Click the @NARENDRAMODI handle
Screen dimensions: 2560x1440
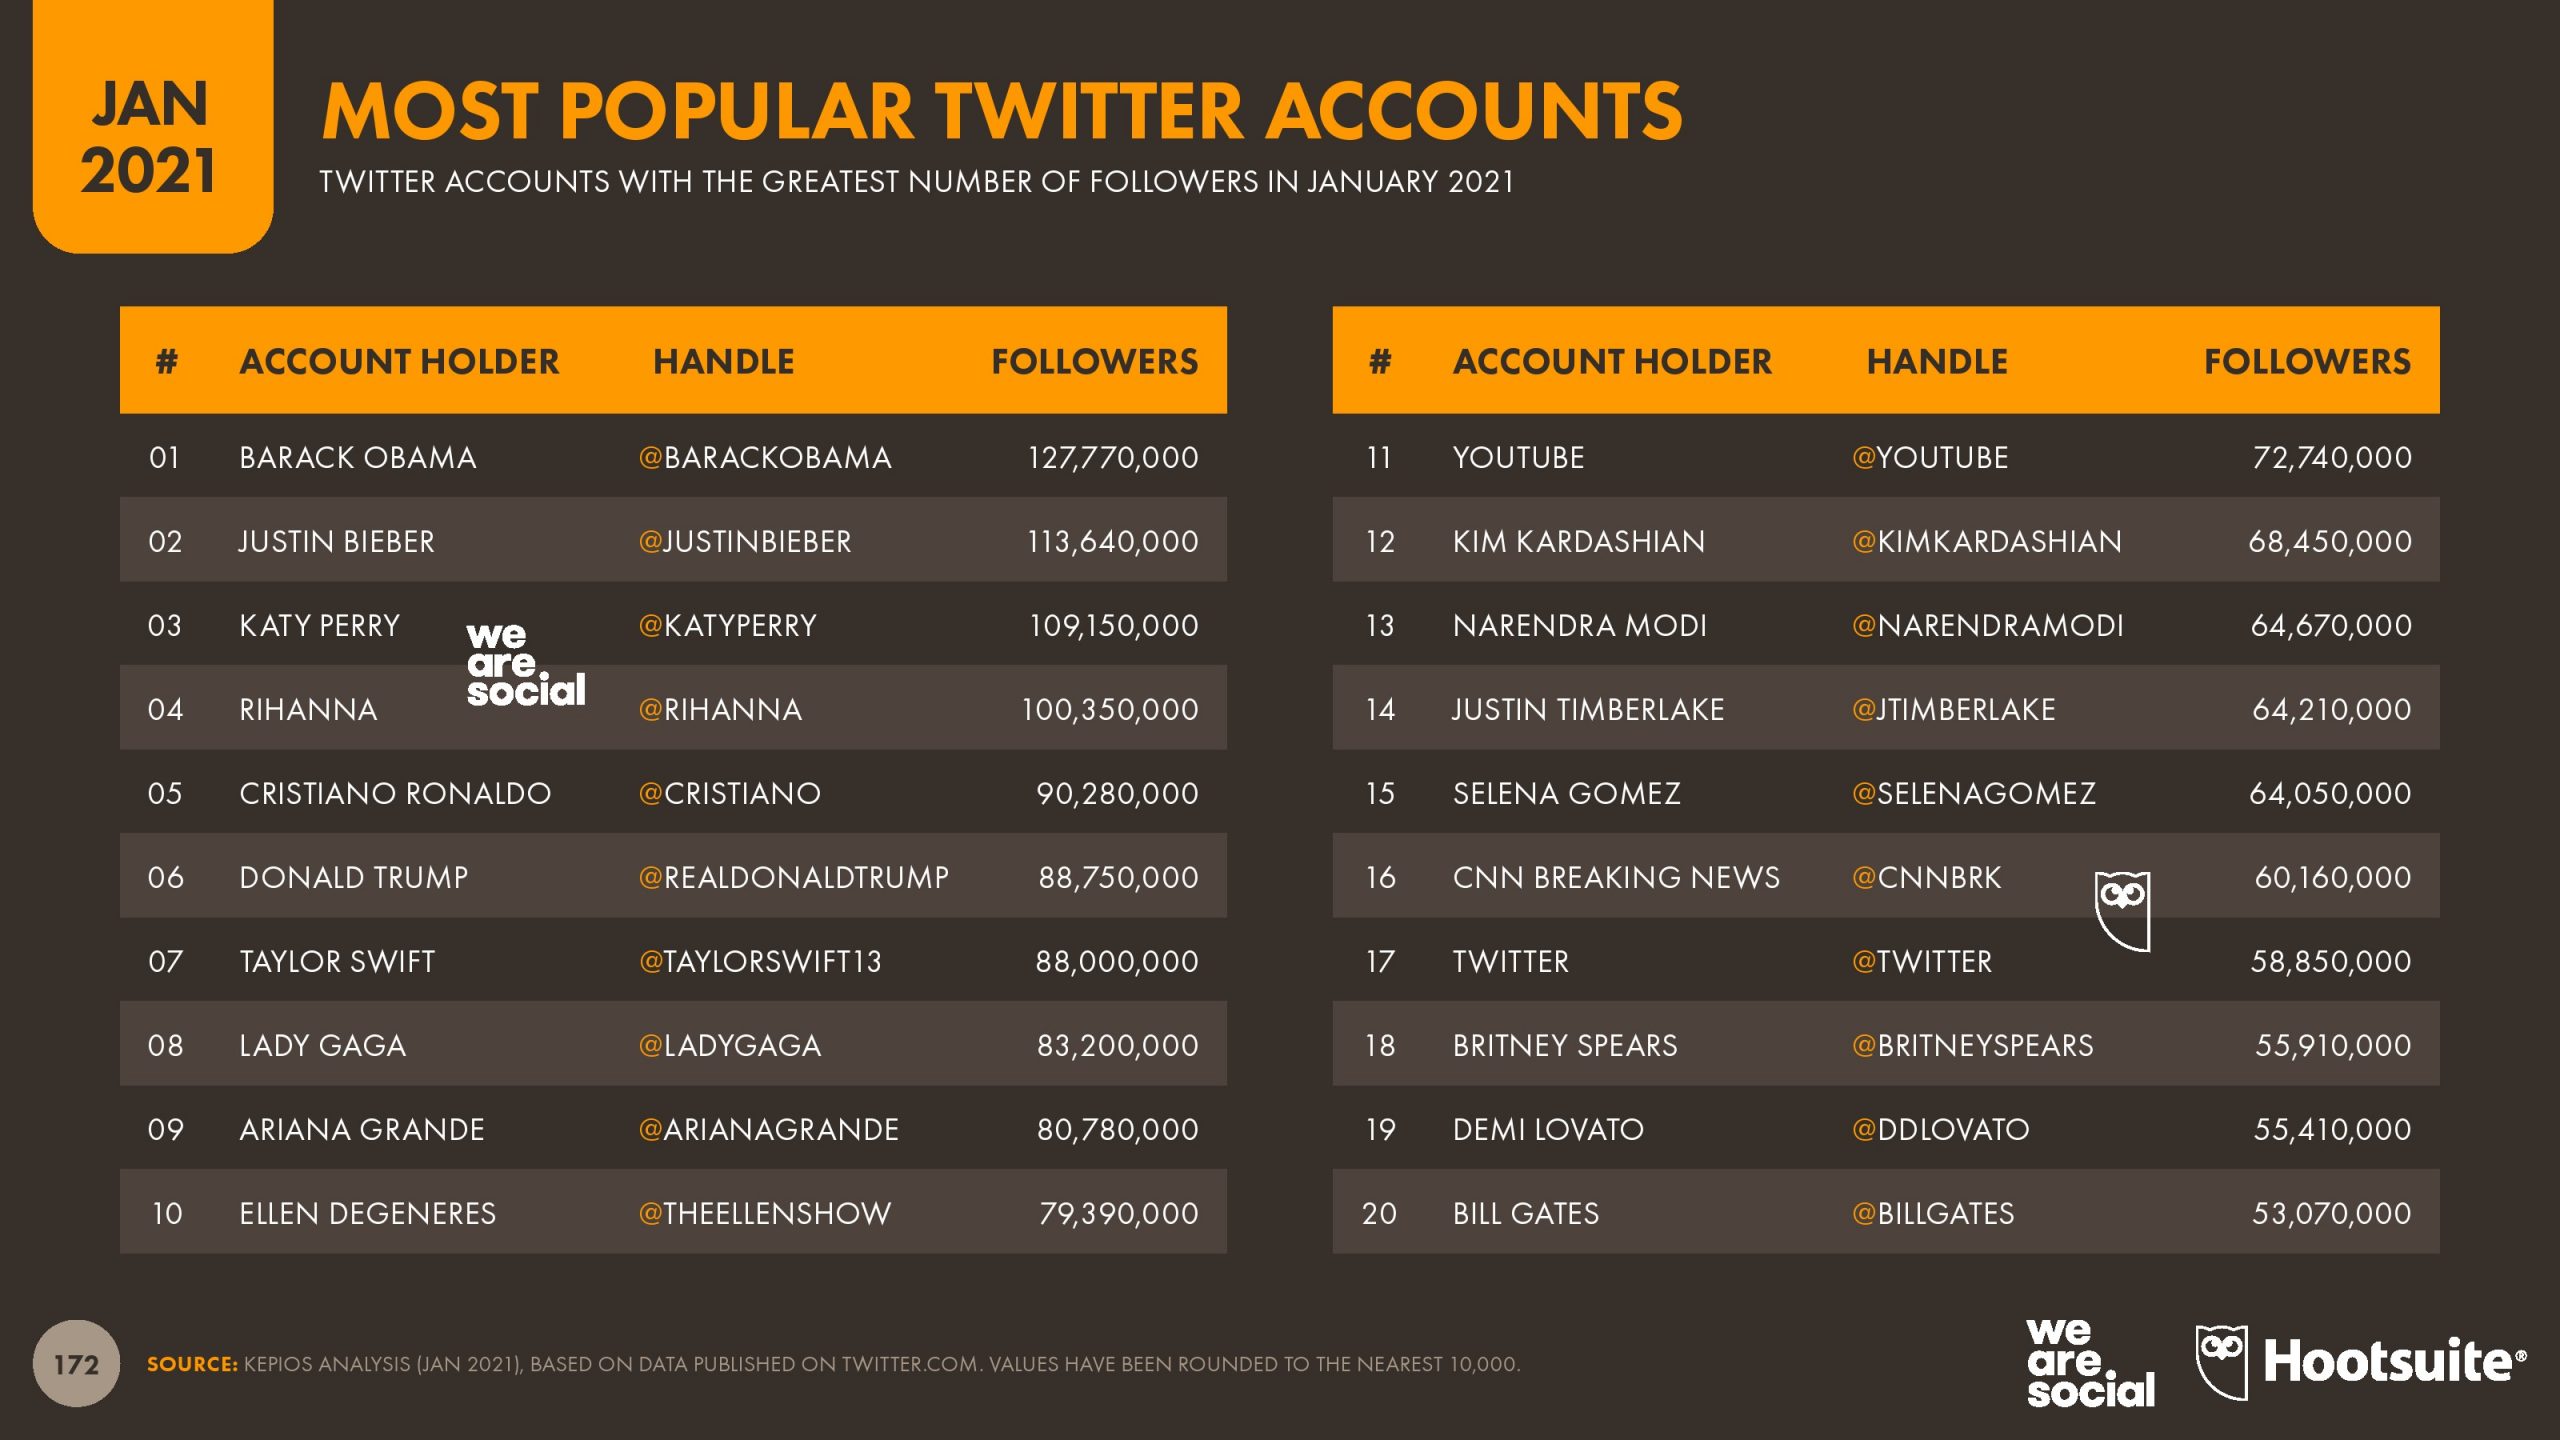(x=1987, y=625)
